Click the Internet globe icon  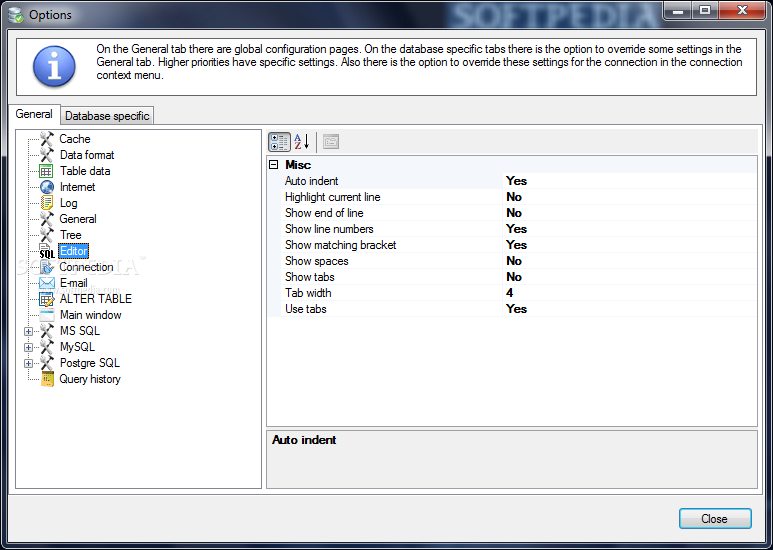(47, 187)
